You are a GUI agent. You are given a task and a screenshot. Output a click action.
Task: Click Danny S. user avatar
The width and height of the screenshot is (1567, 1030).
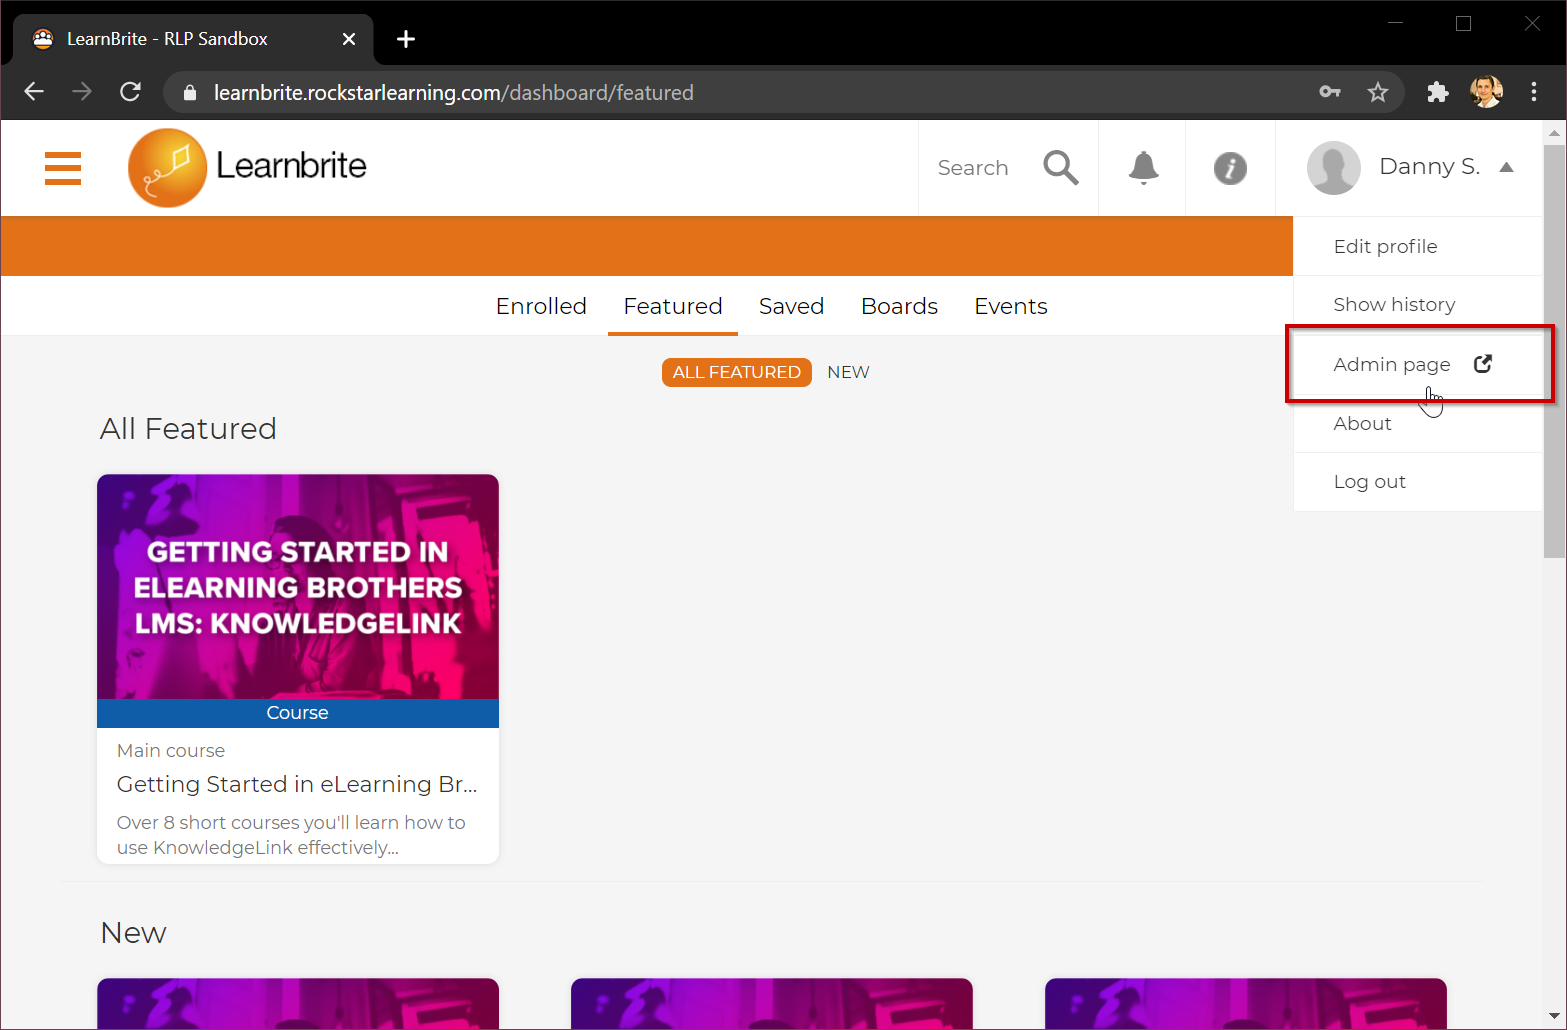click(1334, 168)
